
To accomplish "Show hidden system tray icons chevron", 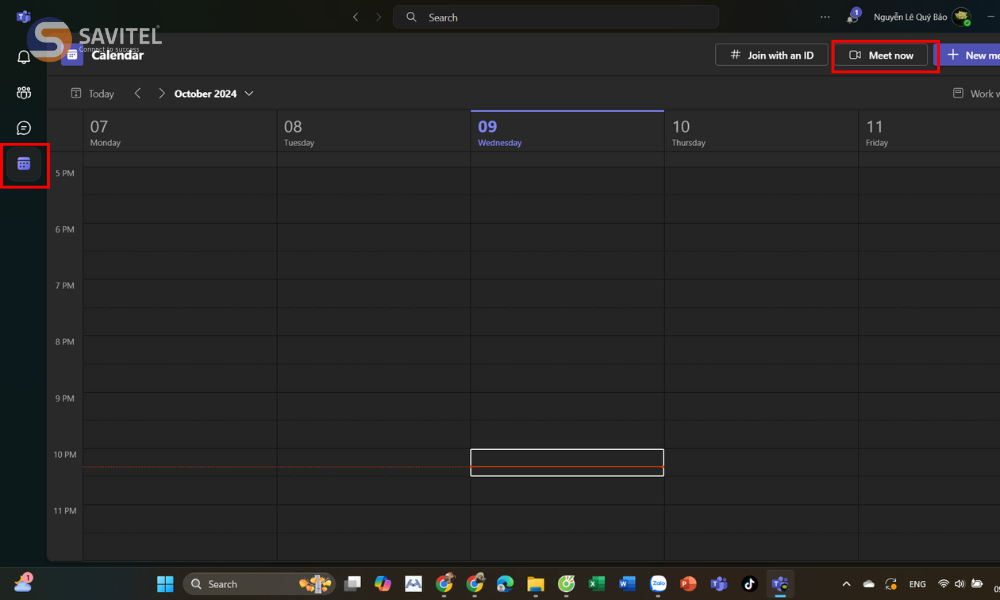I will (x=846, y=583).
